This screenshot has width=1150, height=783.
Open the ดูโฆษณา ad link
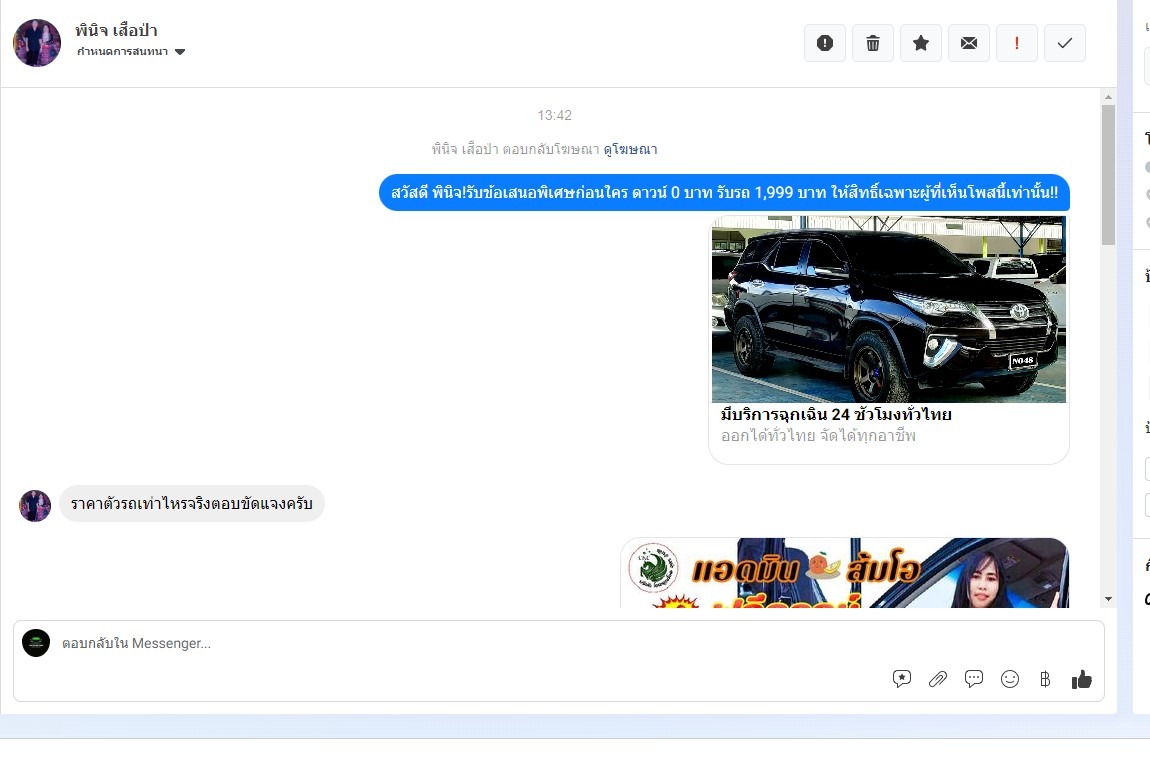(x=630, y=149)
